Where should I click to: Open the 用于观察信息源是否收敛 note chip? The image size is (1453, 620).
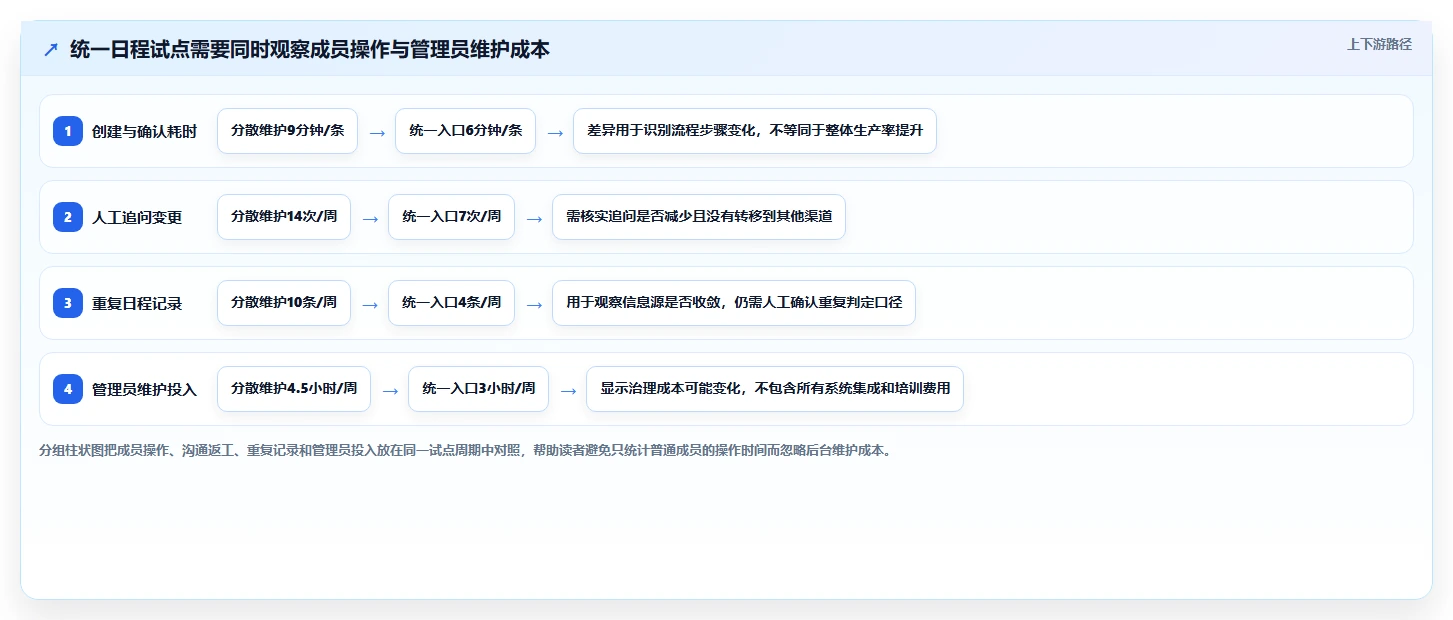(x=734, y=303)
